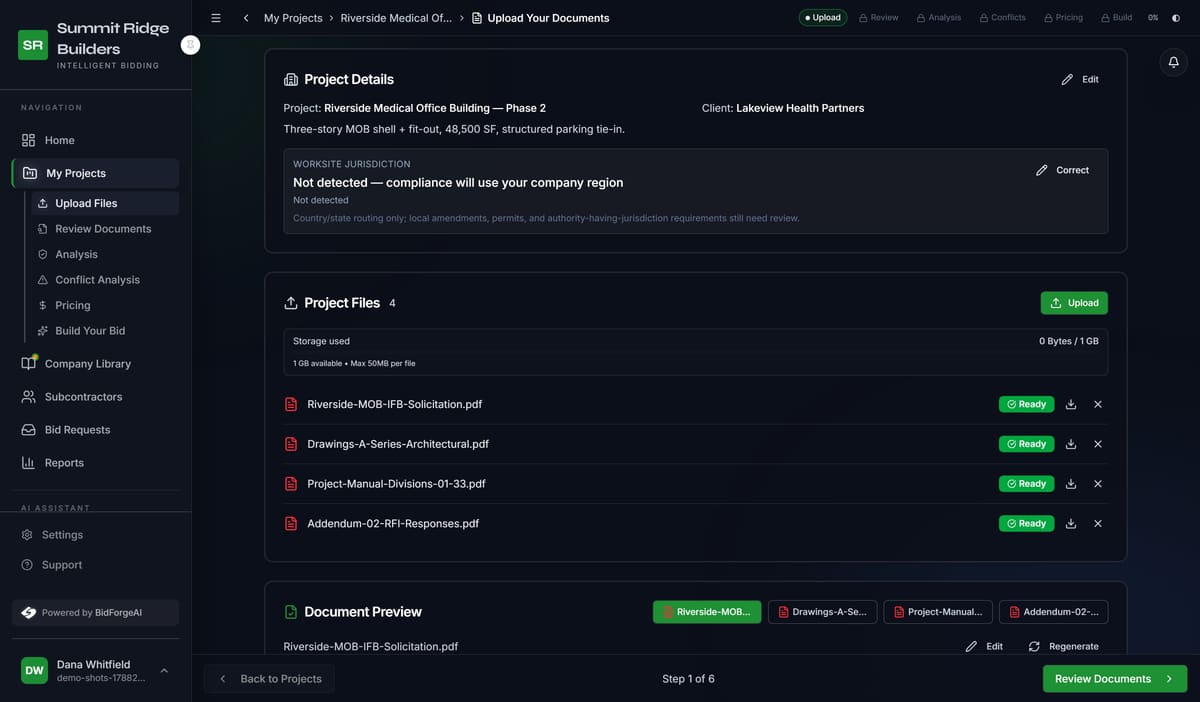Go back using the breadcrumb back arrow
Image resolution: width=1200 pixels, height=702 pixels.
click(x=246, y=18)
